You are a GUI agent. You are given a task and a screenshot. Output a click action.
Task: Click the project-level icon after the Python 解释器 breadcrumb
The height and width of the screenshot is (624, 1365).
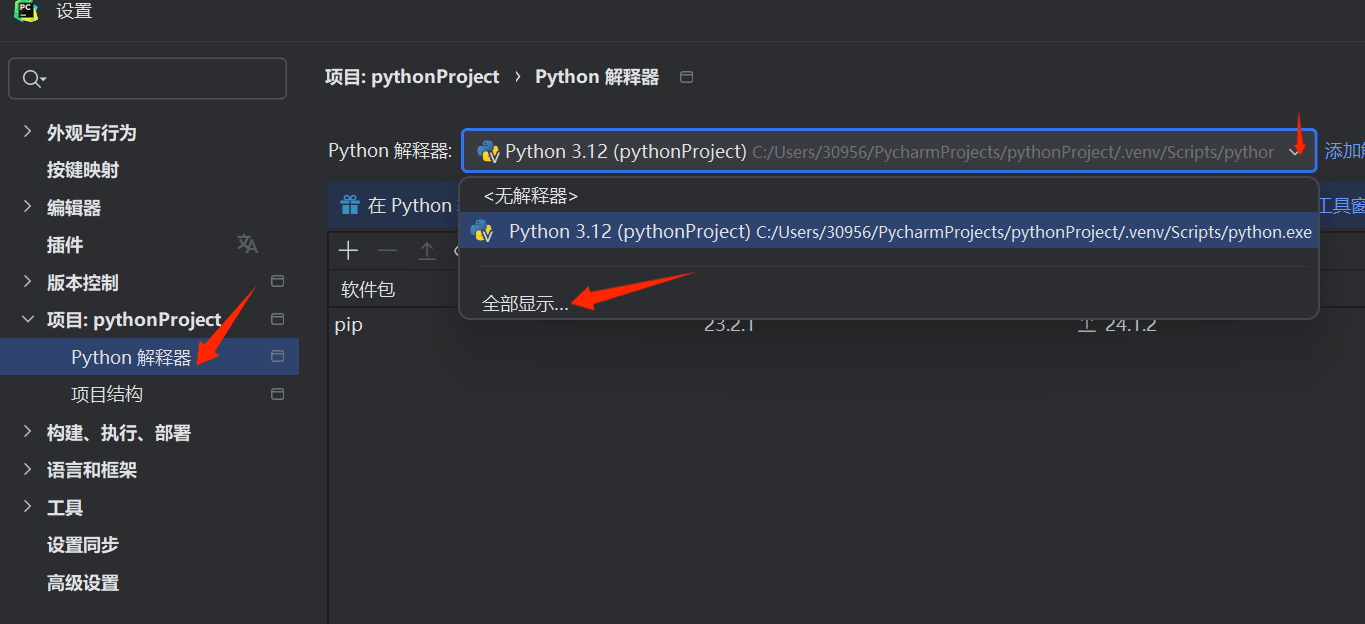[x=686, y=77]
